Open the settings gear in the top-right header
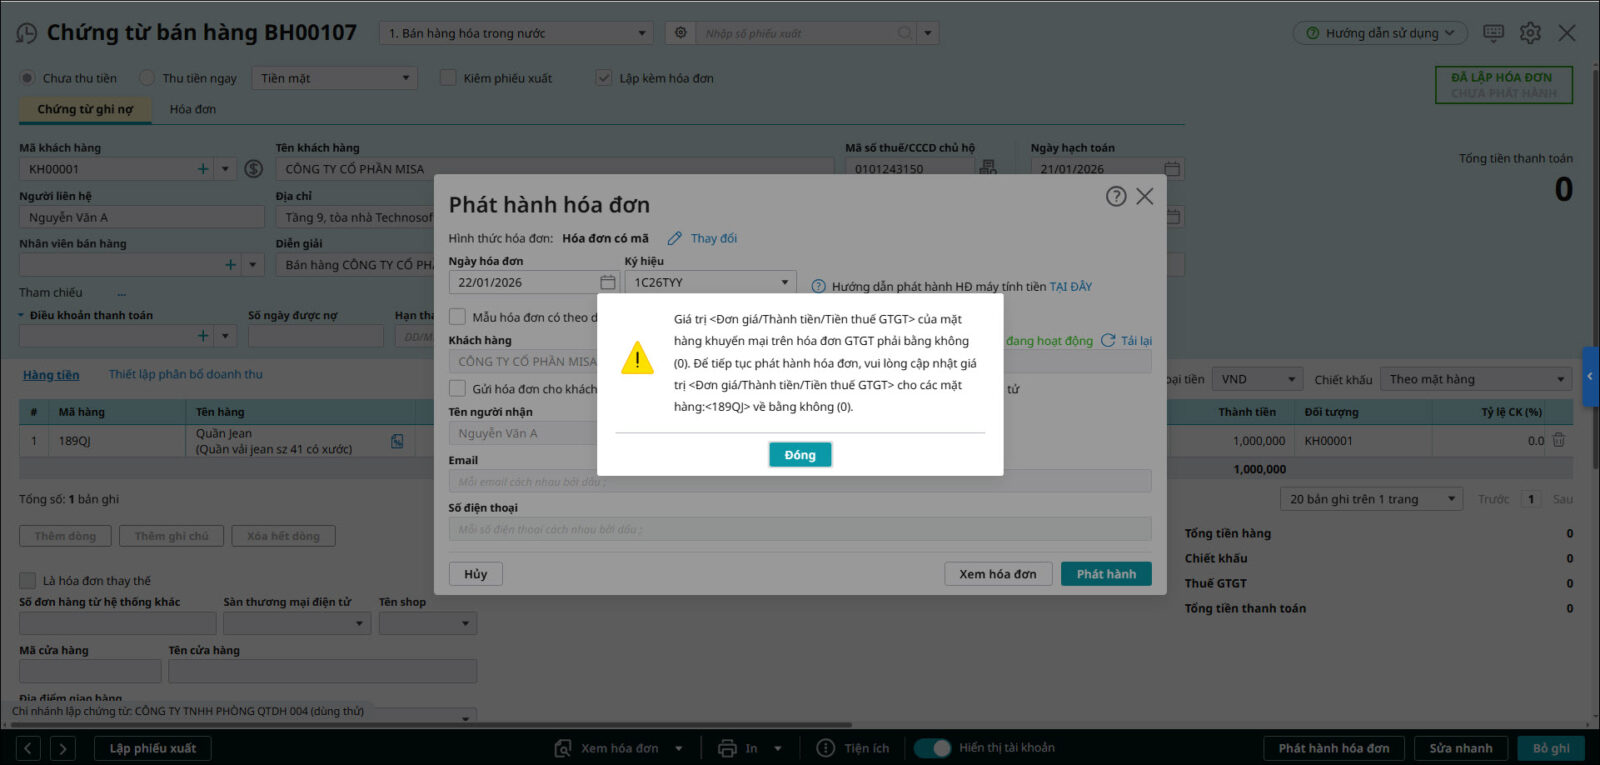This screenshot has width=1600, height=765. tap(1530, 33)
